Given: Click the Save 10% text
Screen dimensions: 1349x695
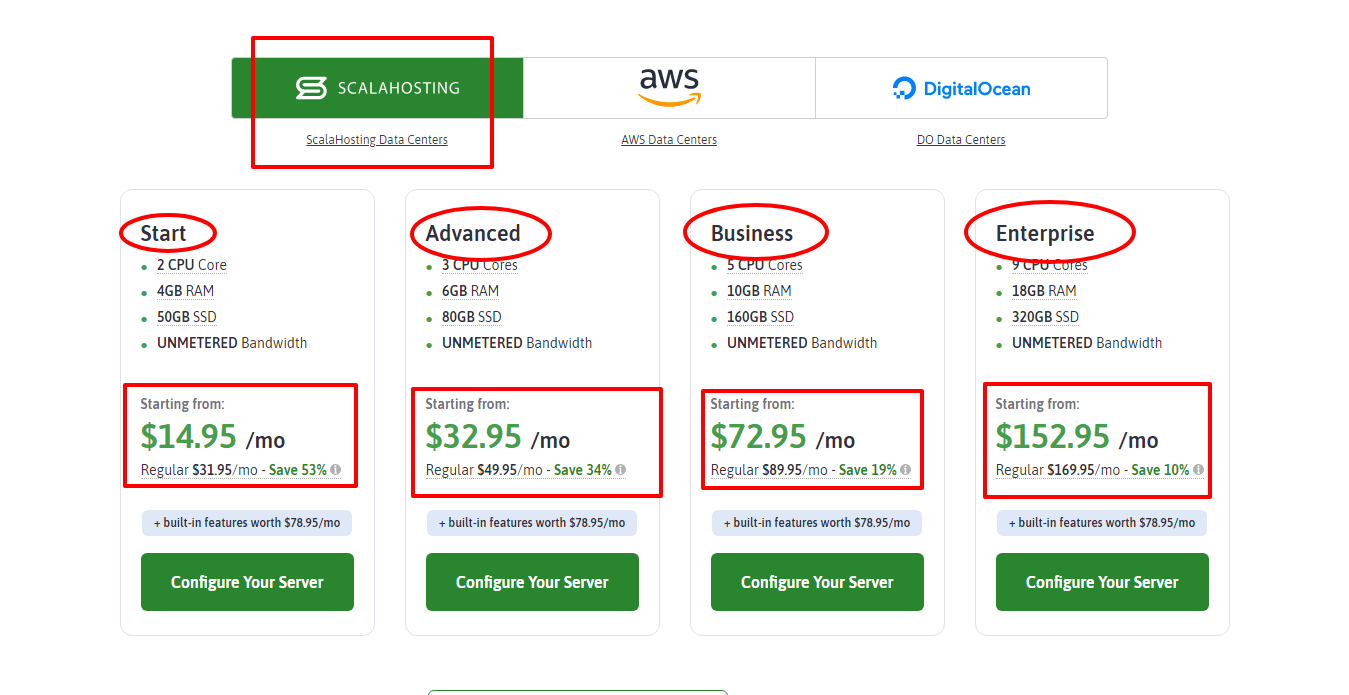Looking at the screenshot, I should [x=1160, y=470].
